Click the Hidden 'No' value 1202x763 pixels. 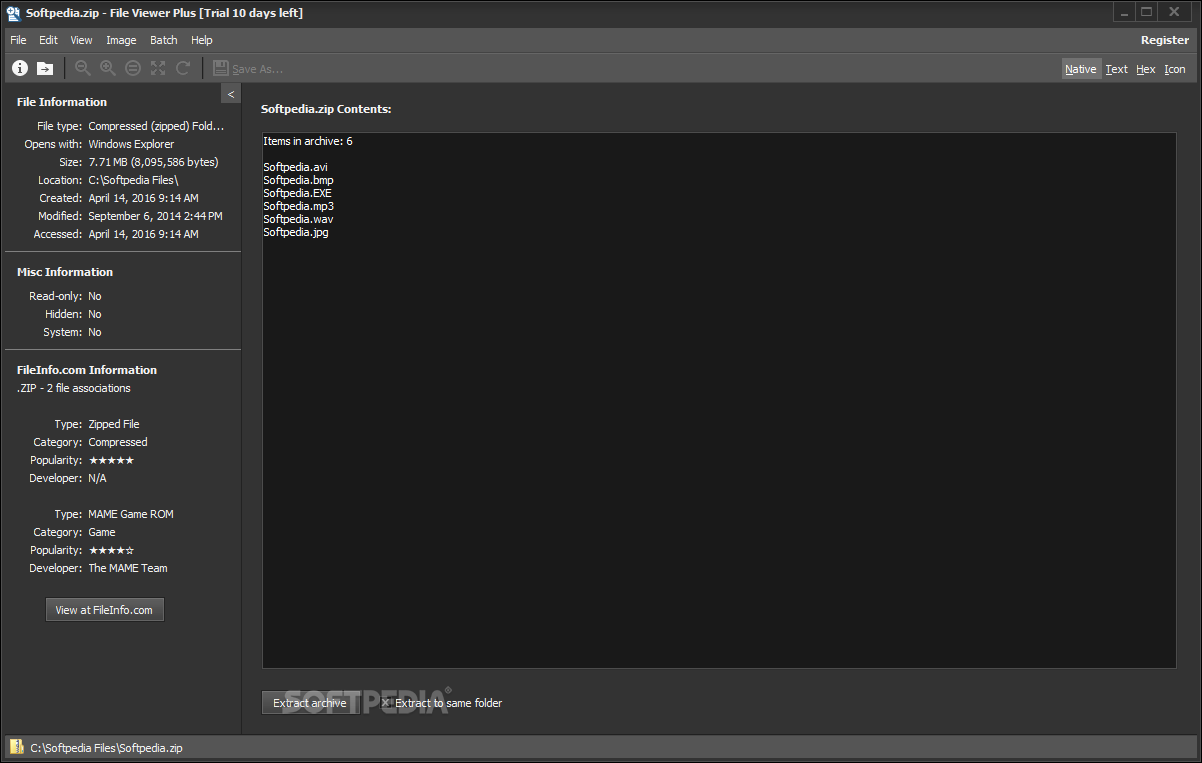point(95,314)
